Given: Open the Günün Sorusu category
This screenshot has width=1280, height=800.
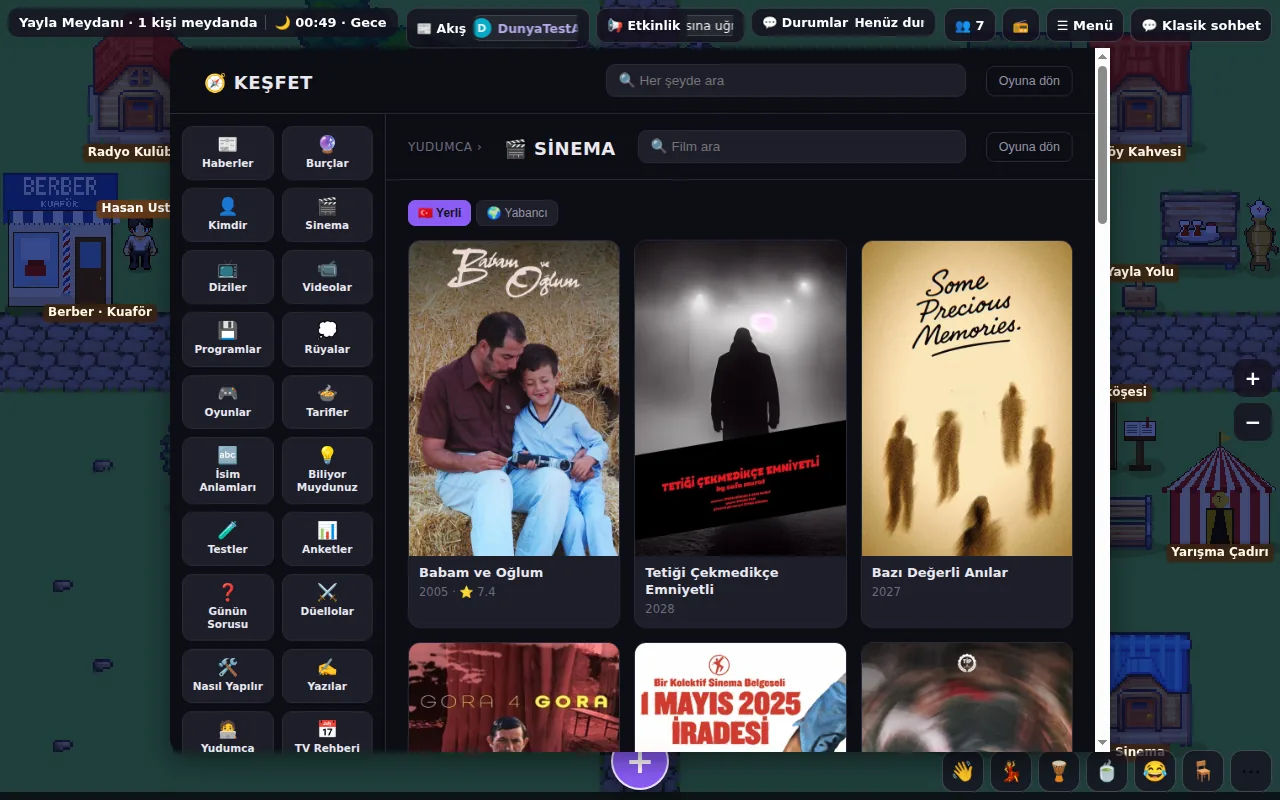Looking at the screenshot, I should click(228, 607).
